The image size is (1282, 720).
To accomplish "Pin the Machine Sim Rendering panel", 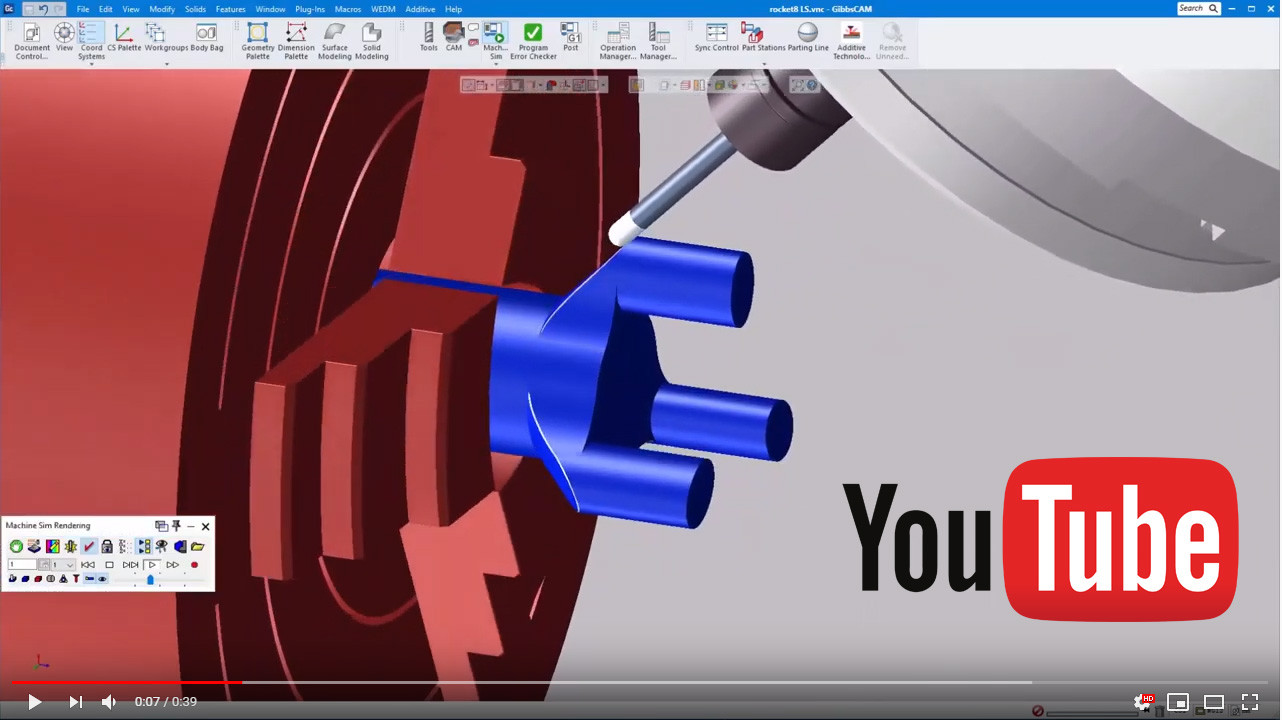I will click(176, 526).
